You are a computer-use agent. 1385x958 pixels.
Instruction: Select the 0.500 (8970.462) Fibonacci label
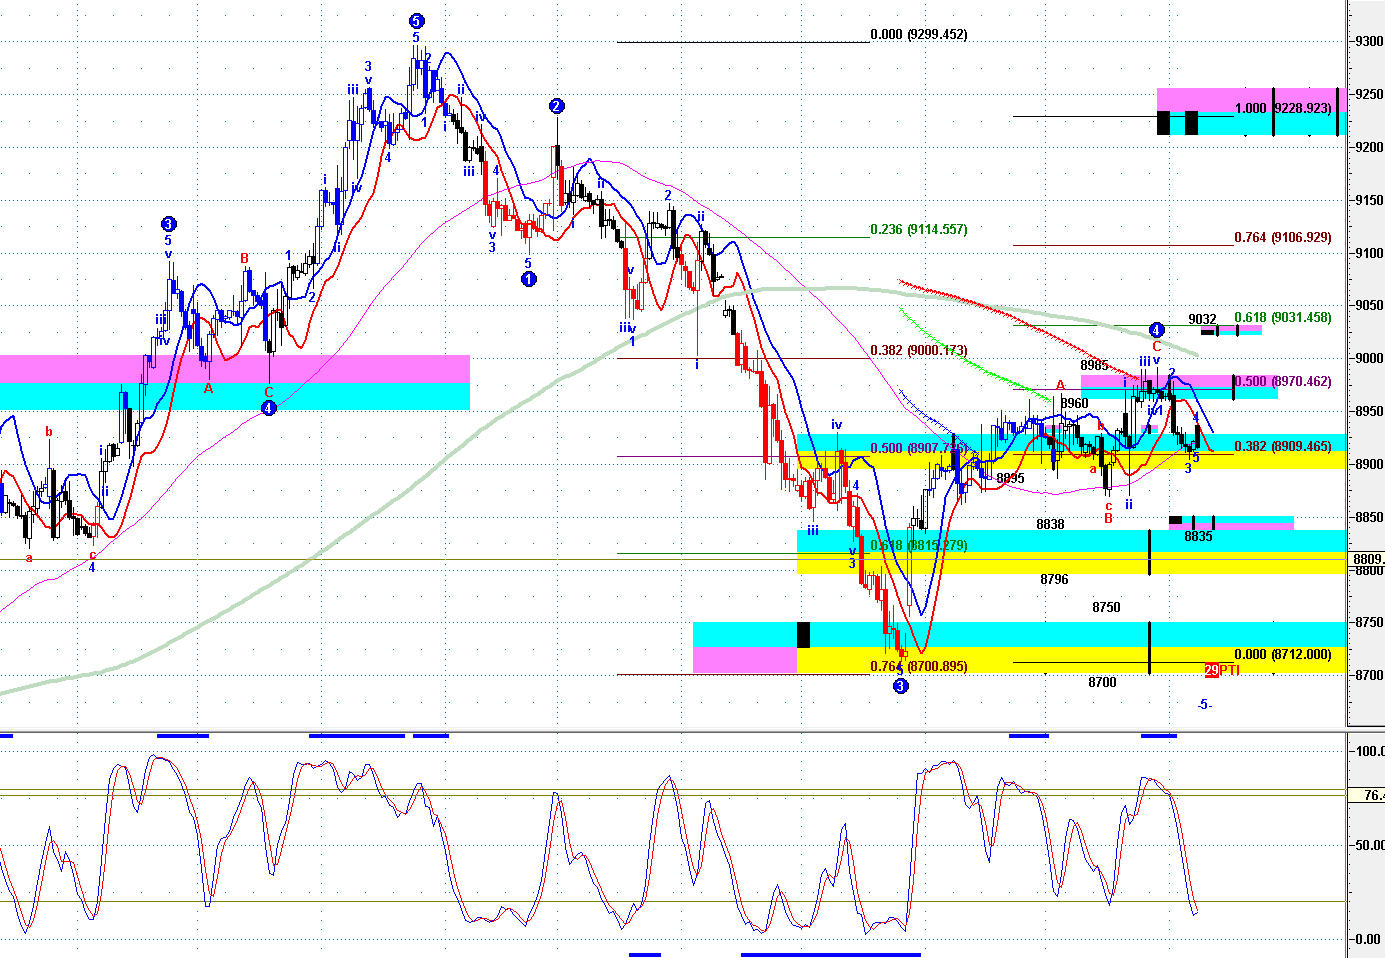point(1283,382)
